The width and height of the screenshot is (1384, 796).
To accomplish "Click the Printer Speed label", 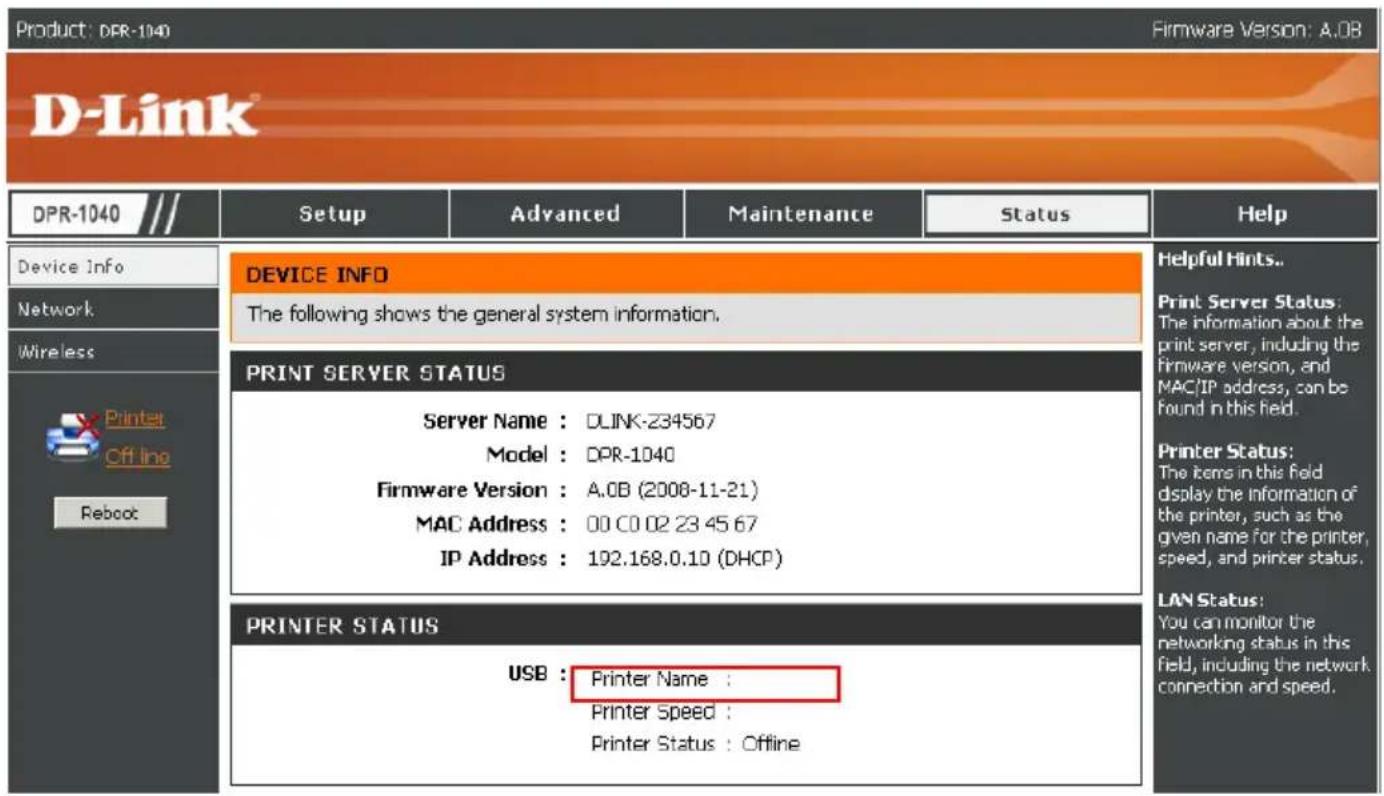I will 653,712.
